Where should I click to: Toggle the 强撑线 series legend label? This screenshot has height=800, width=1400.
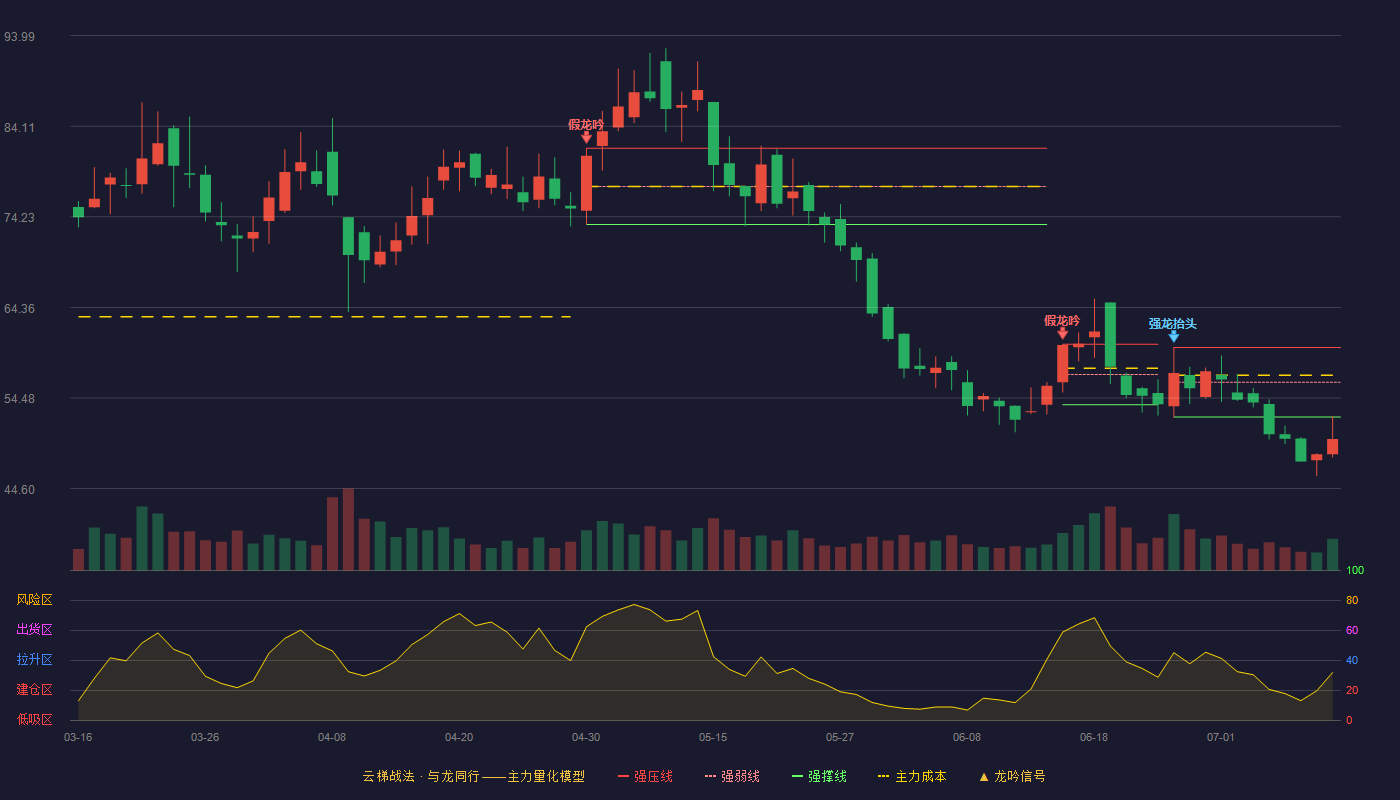[x=827, y=777]
